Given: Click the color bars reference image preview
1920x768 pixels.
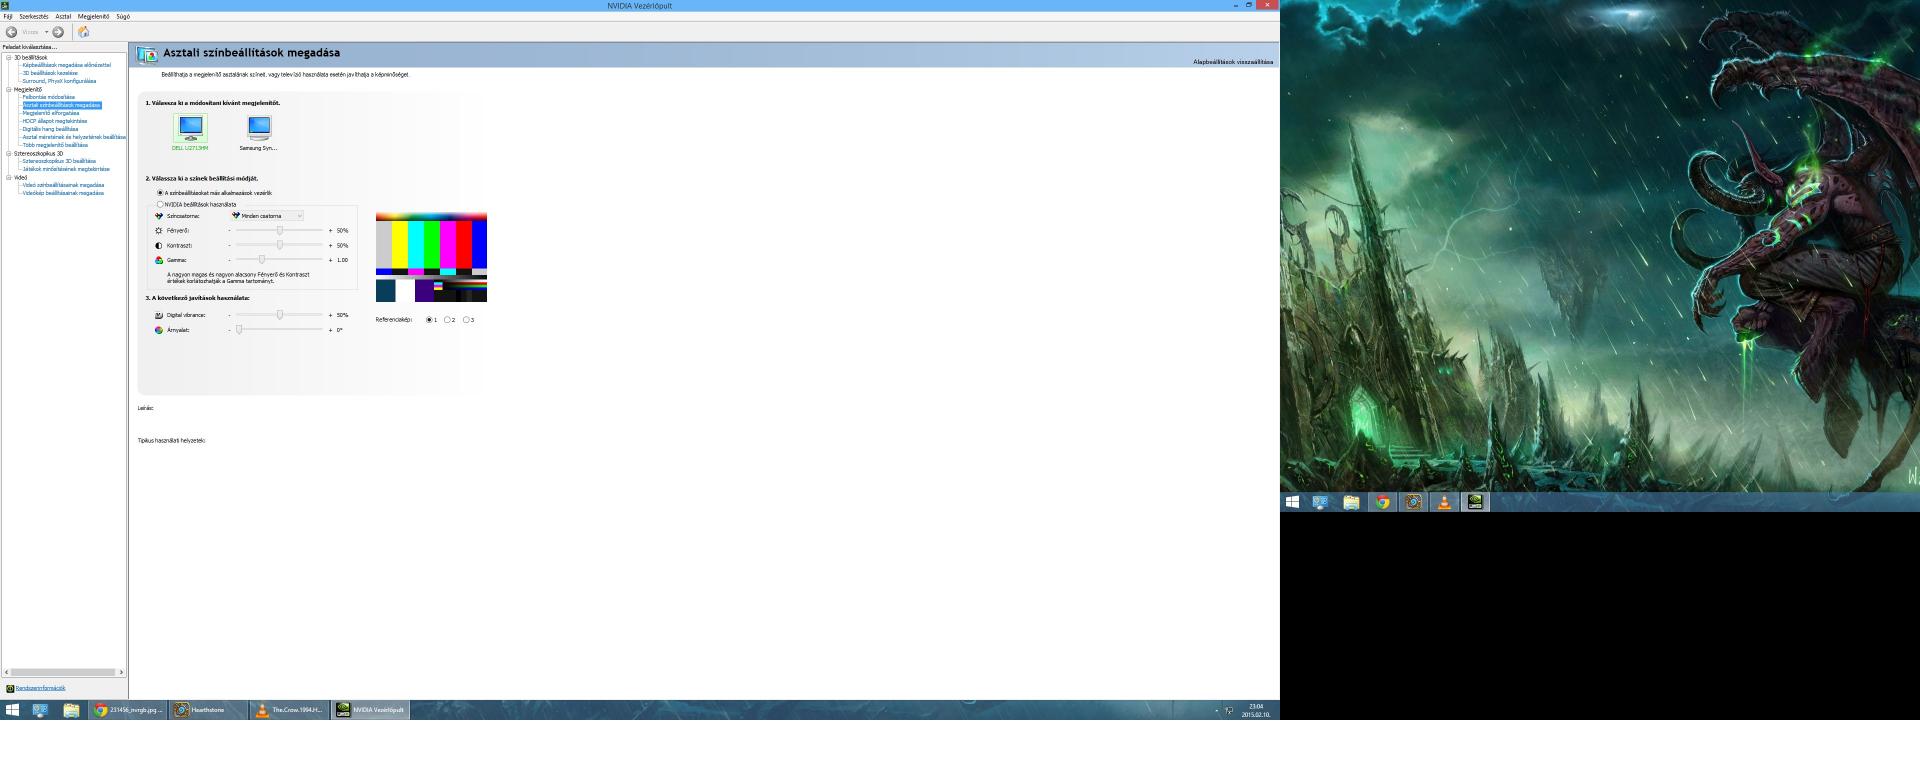Looking at the screenshot, I should tap(431, 257).
